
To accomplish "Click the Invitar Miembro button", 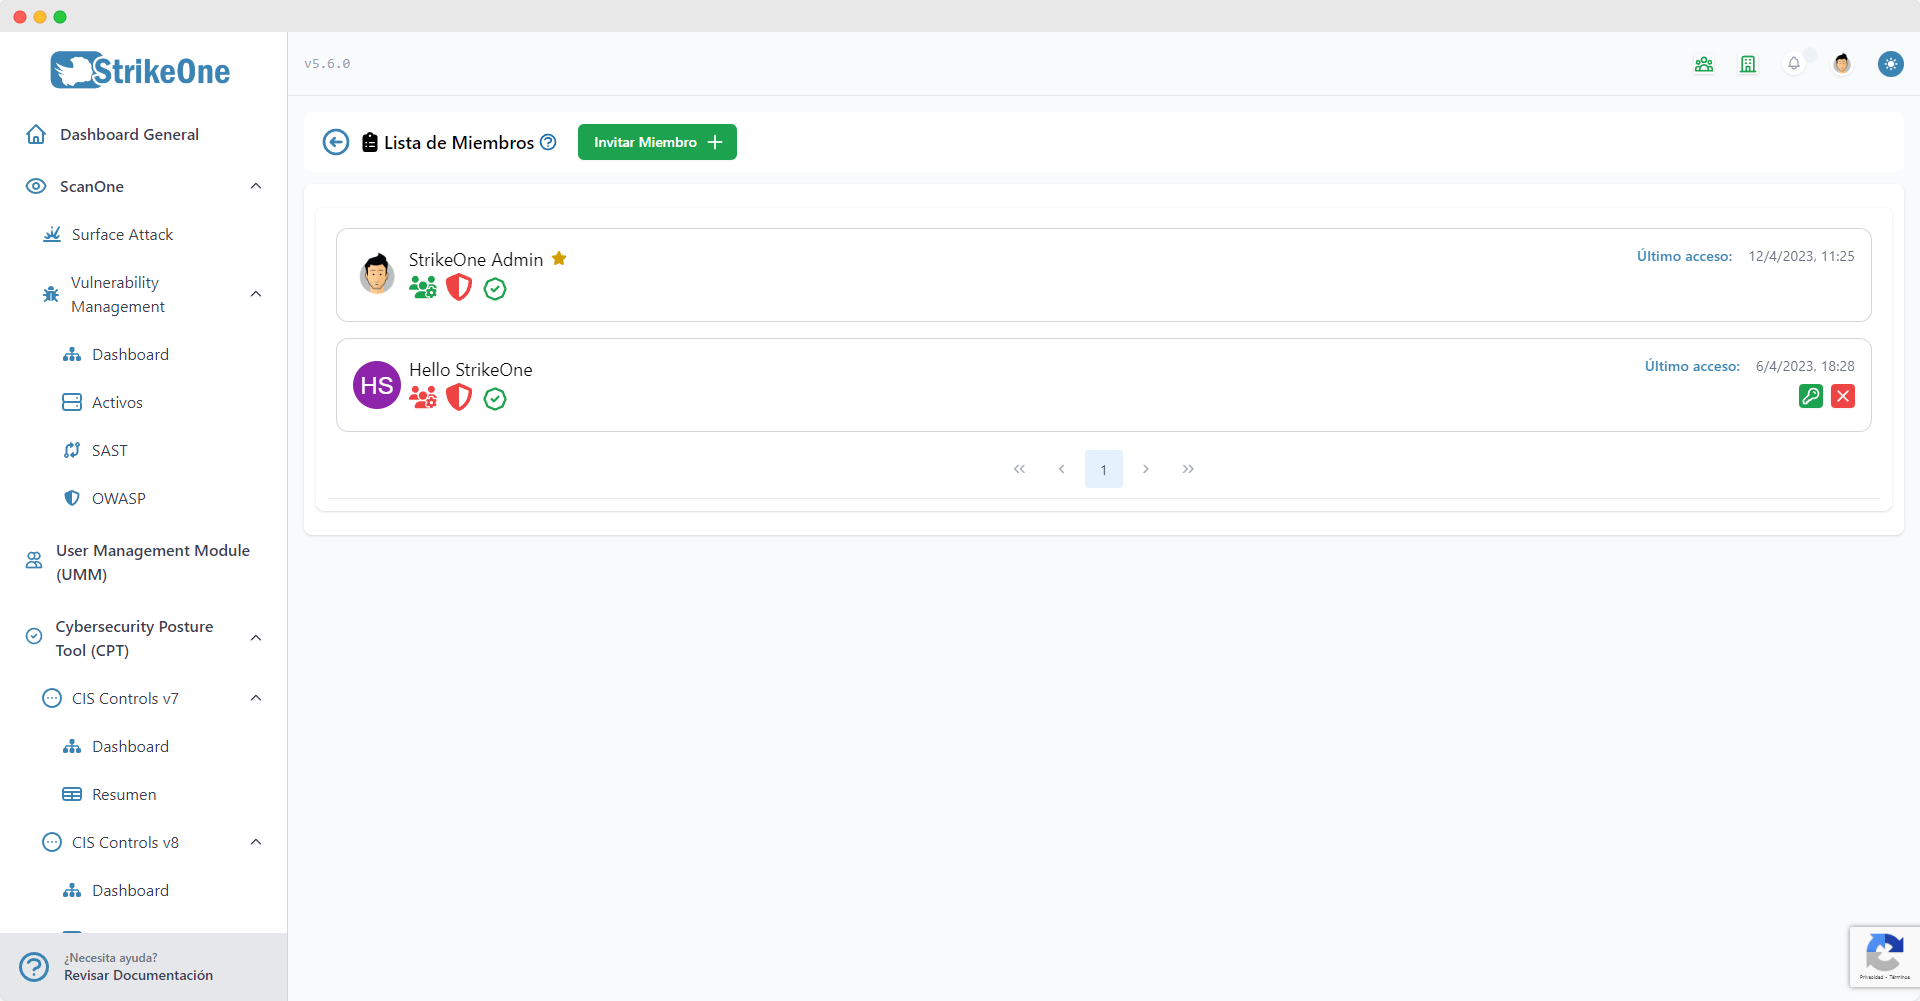I will (x=657, y=142).
